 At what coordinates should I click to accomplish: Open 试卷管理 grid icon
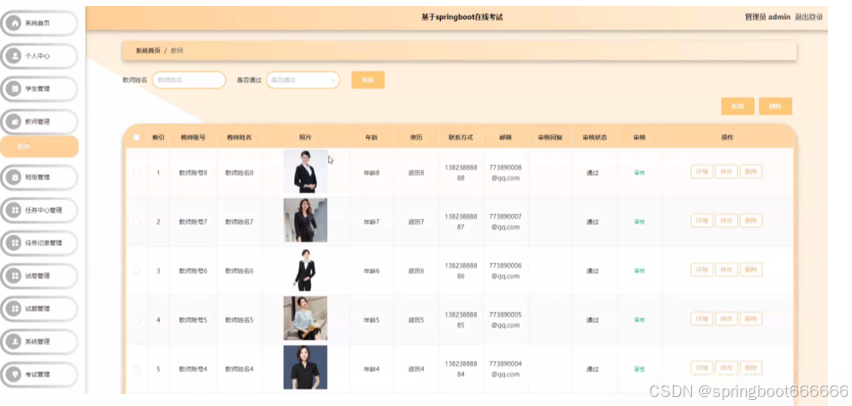pos(13,276)
